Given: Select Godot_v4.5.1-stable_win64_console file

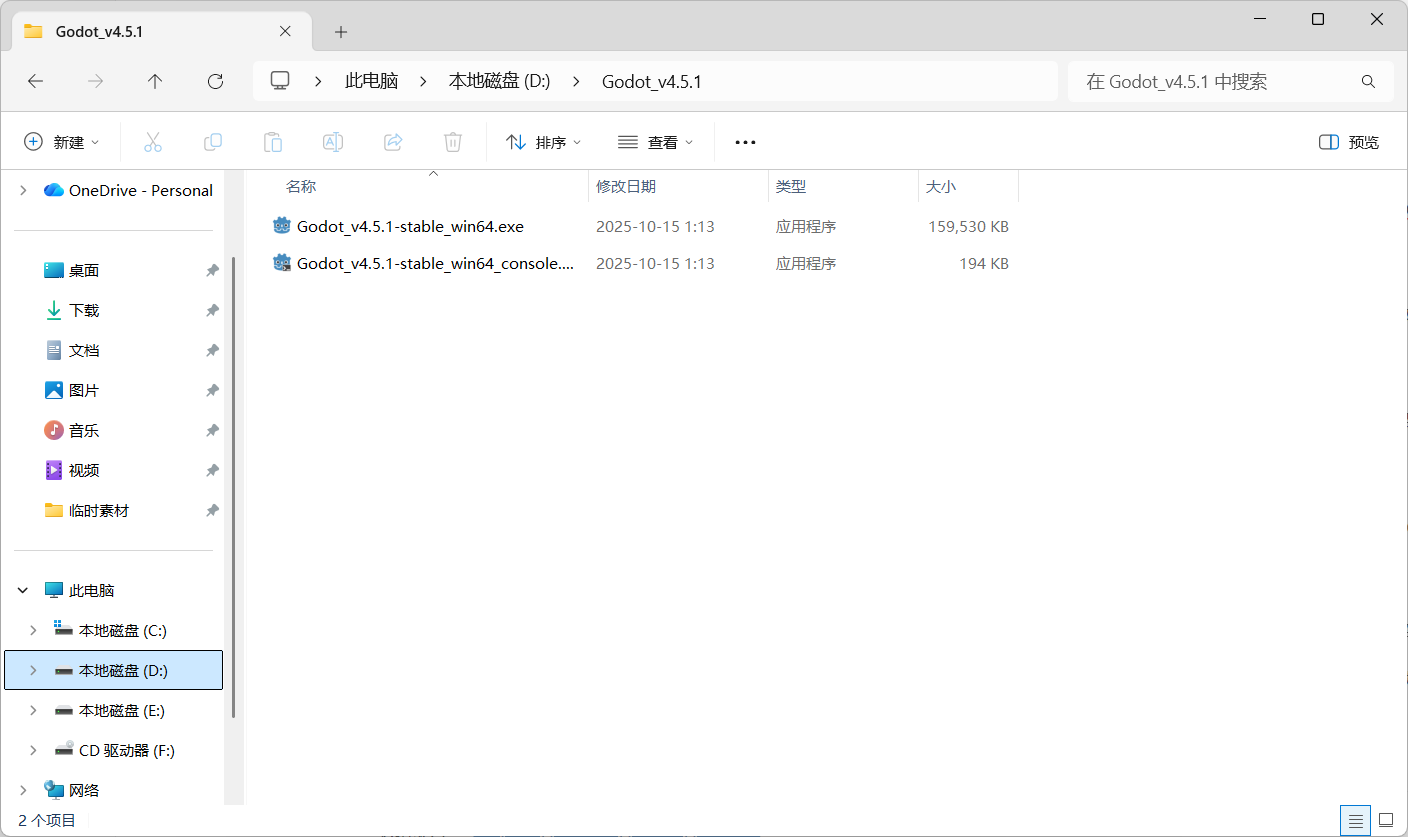Looking at the screenshot, I should [x=436, y=263].
